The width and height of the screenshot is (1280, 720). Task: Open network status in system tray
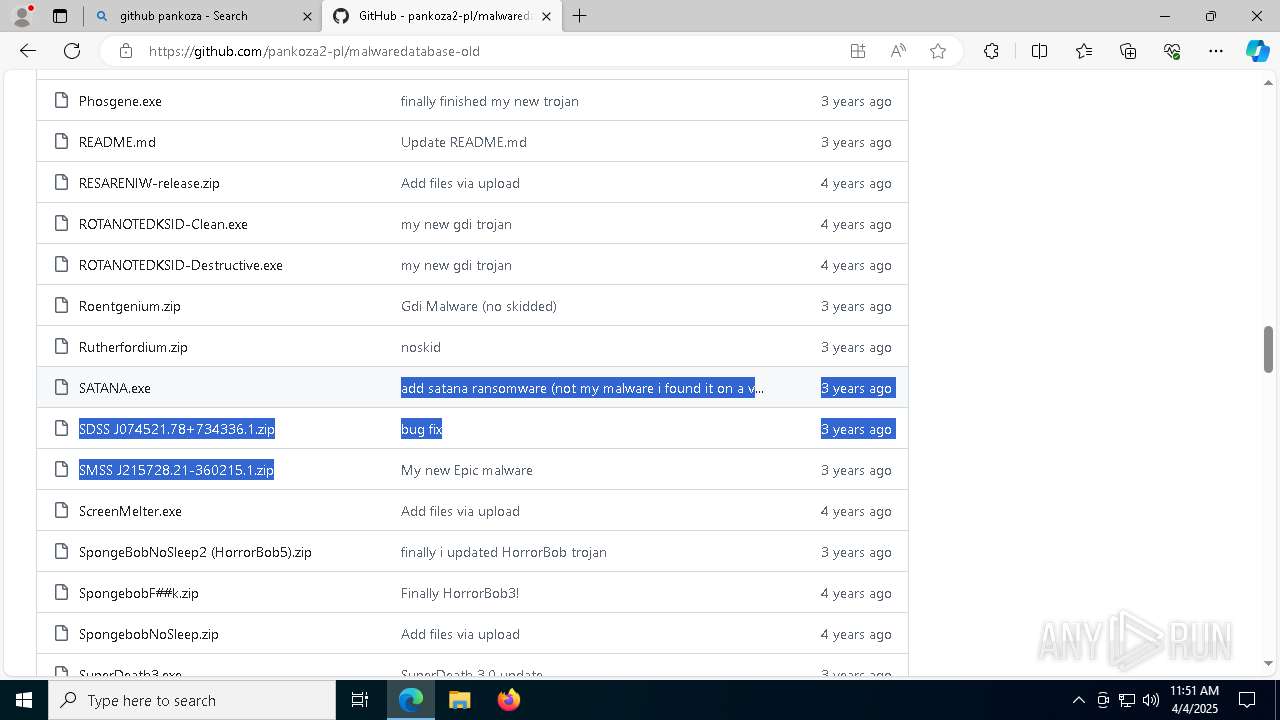(x=1127, y=700)
